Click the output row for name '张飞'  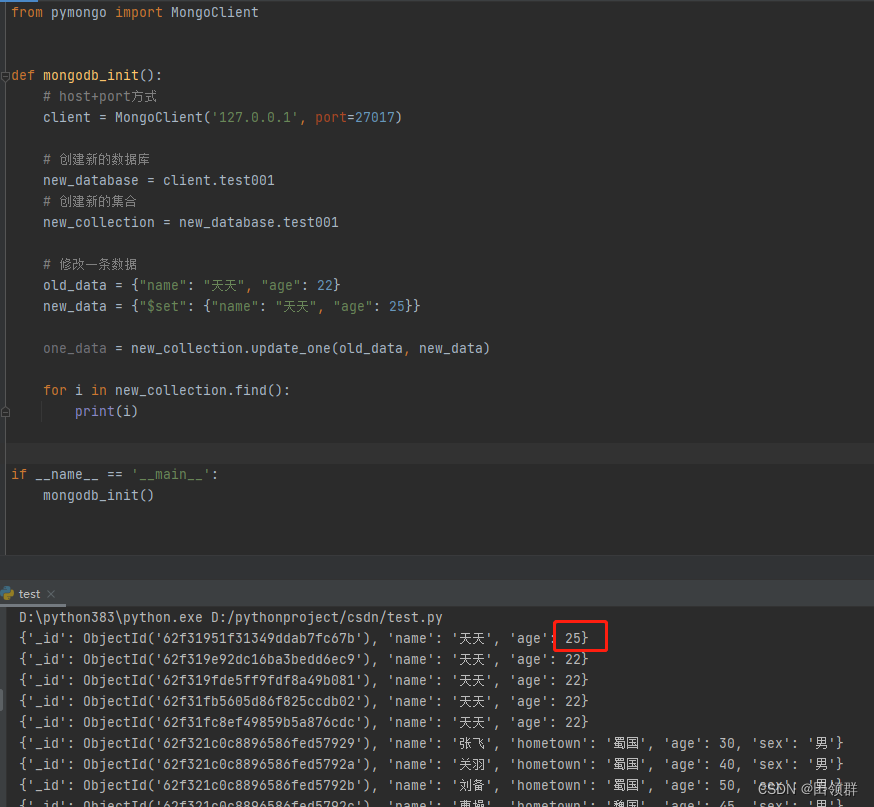(431, 743)
